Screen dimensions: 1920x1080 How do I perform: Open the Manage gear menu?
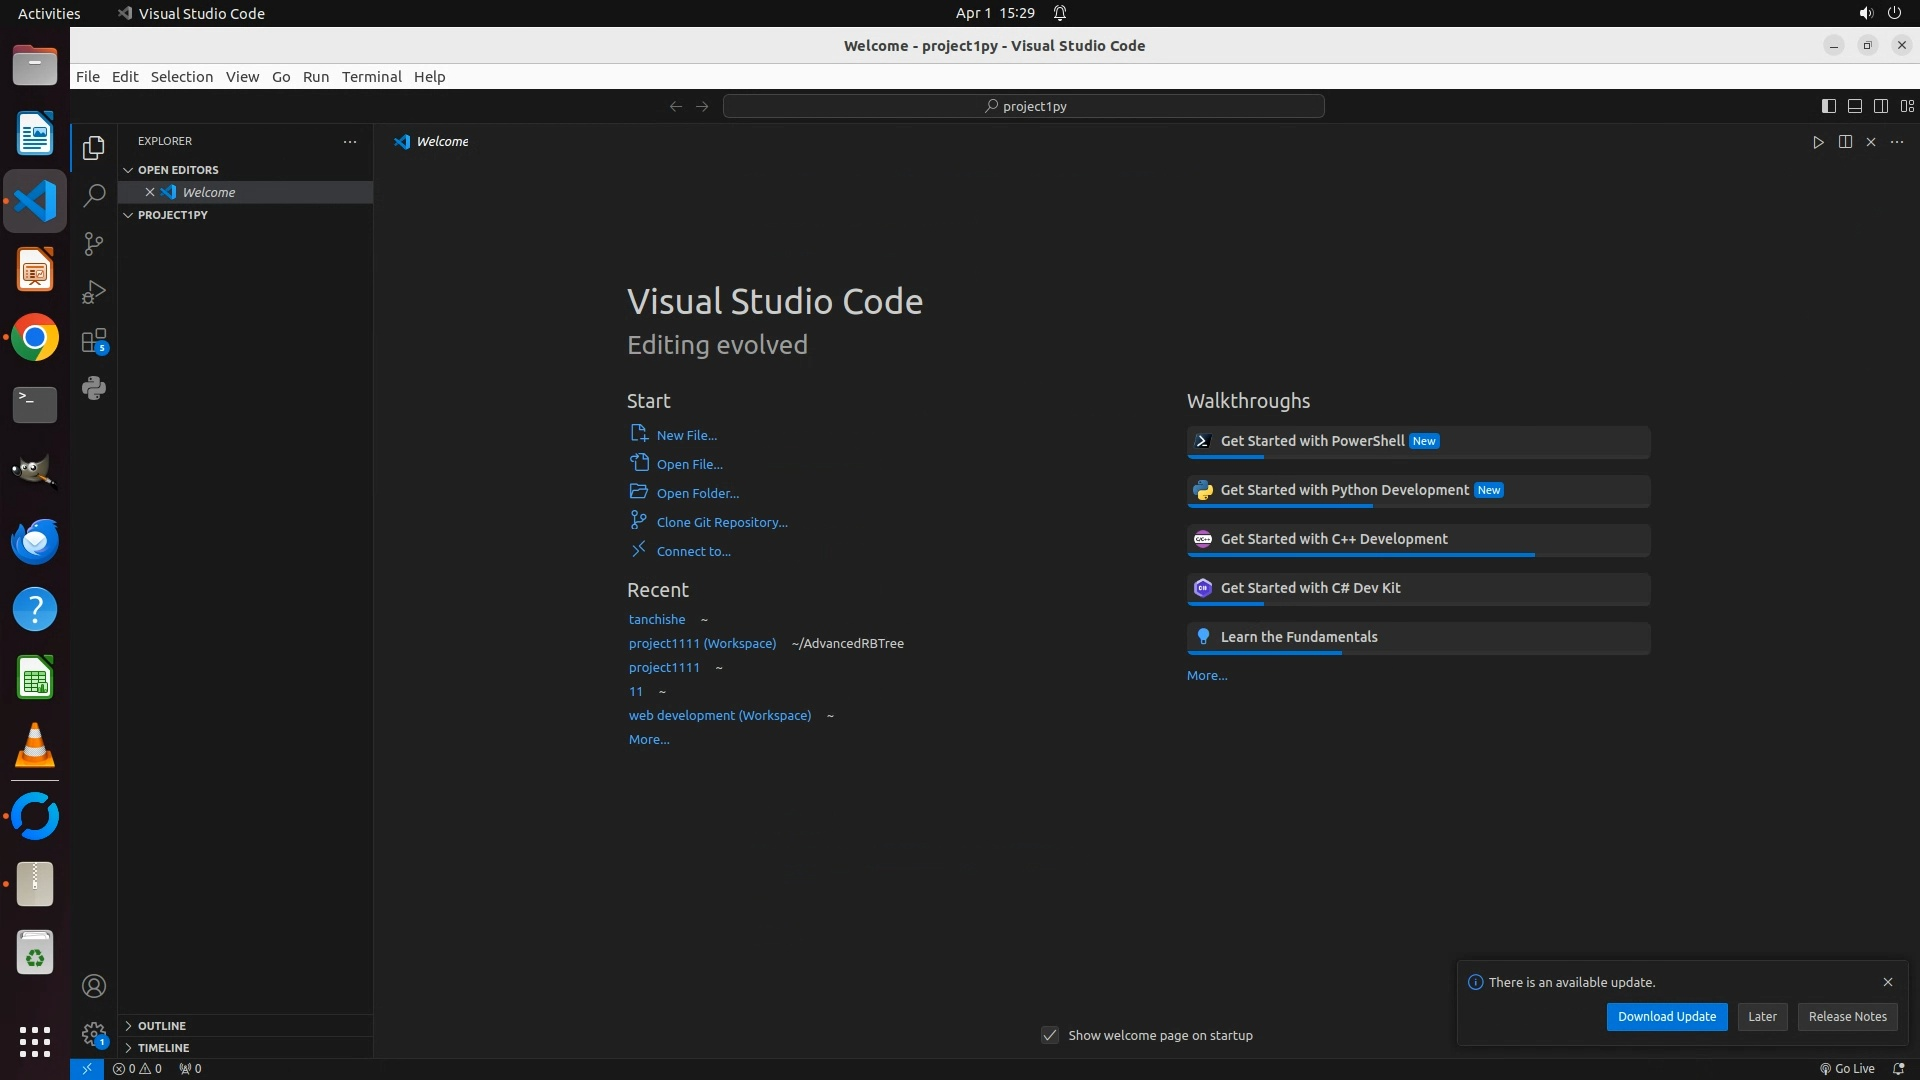[94, 1034]
